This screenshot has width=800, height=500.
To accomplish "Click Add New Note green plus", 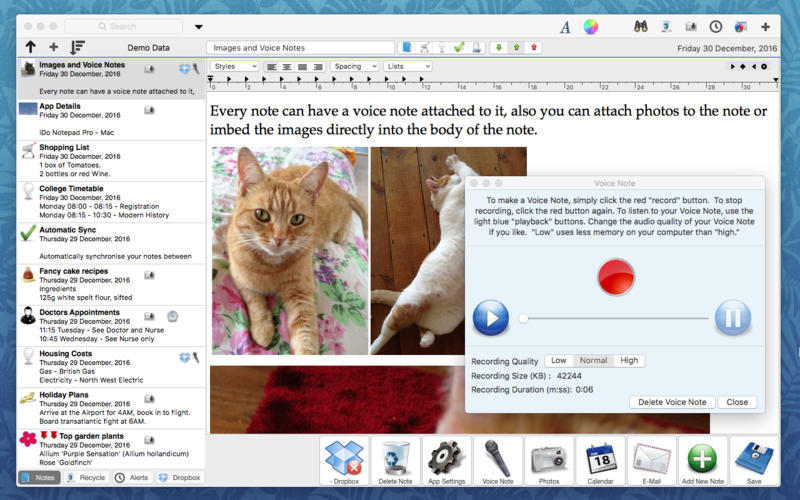I will coord(703,461).
